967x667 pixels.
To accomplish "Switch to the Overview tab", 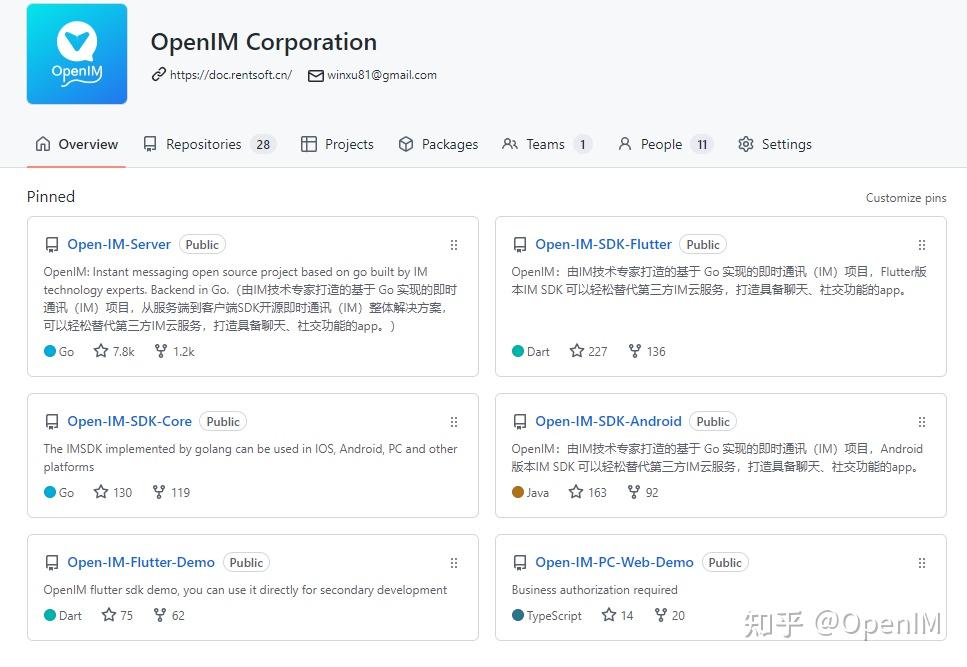I will click(76, 144).
